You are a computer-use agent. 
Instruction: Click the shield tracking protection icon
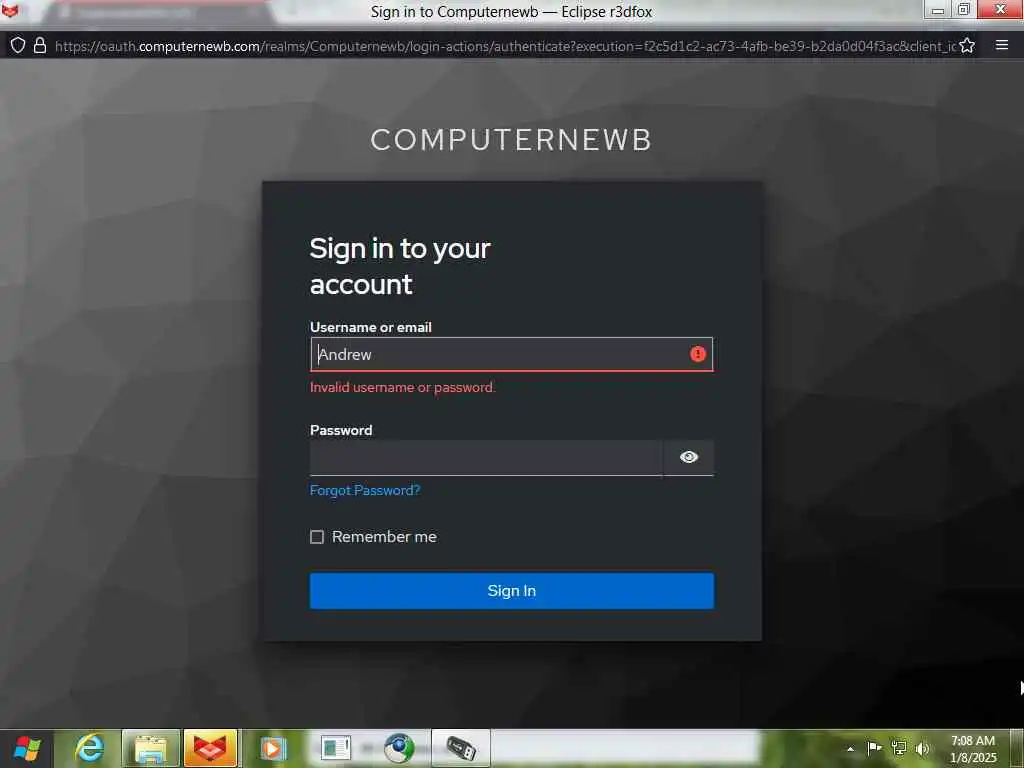[18, 45]
